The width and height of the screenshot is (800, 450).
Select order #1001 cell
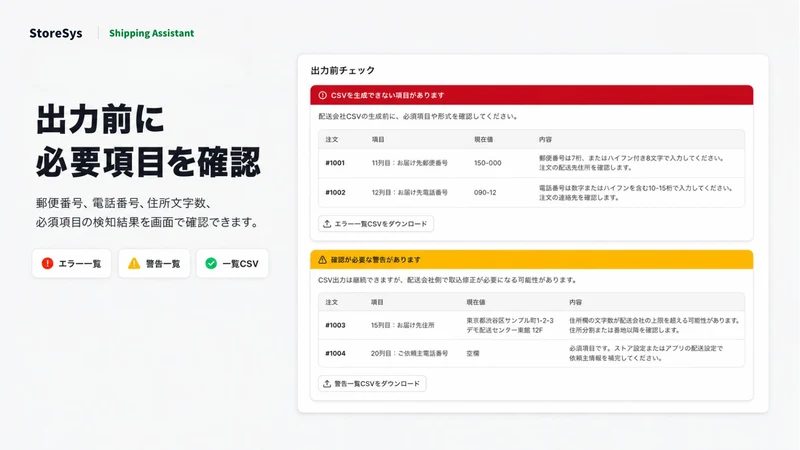point(335,163)
